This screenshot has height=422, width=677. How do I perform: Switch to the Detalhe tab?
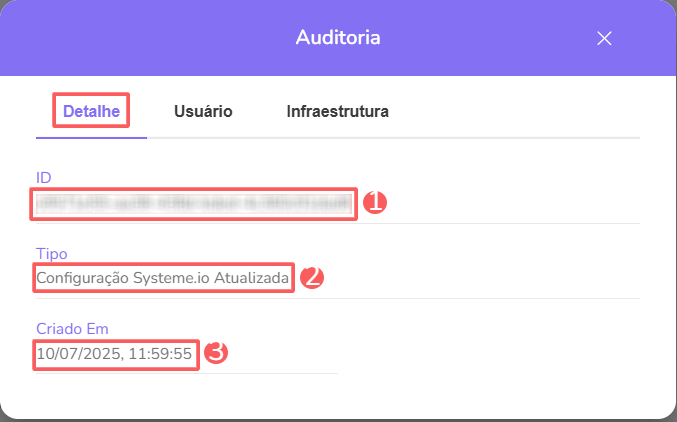pyautogui.click(x=92, y=111)
